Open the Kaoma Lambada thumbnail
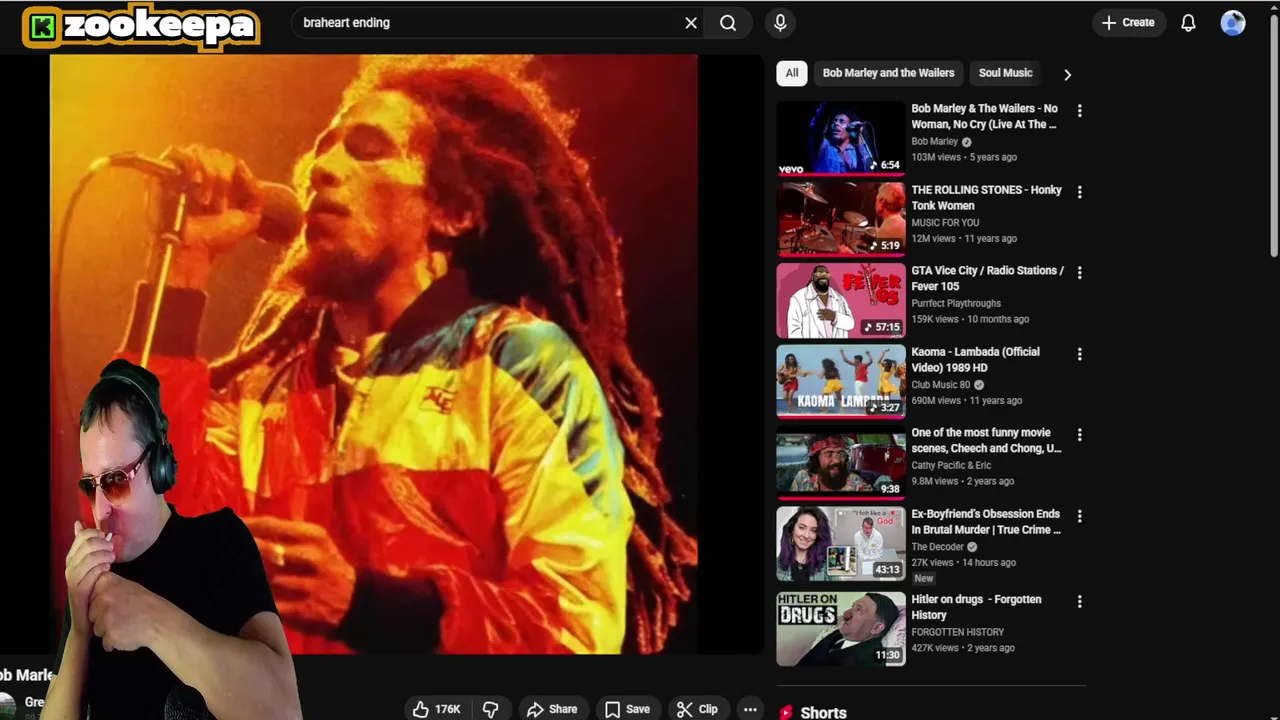 click(x=841, y=381)
